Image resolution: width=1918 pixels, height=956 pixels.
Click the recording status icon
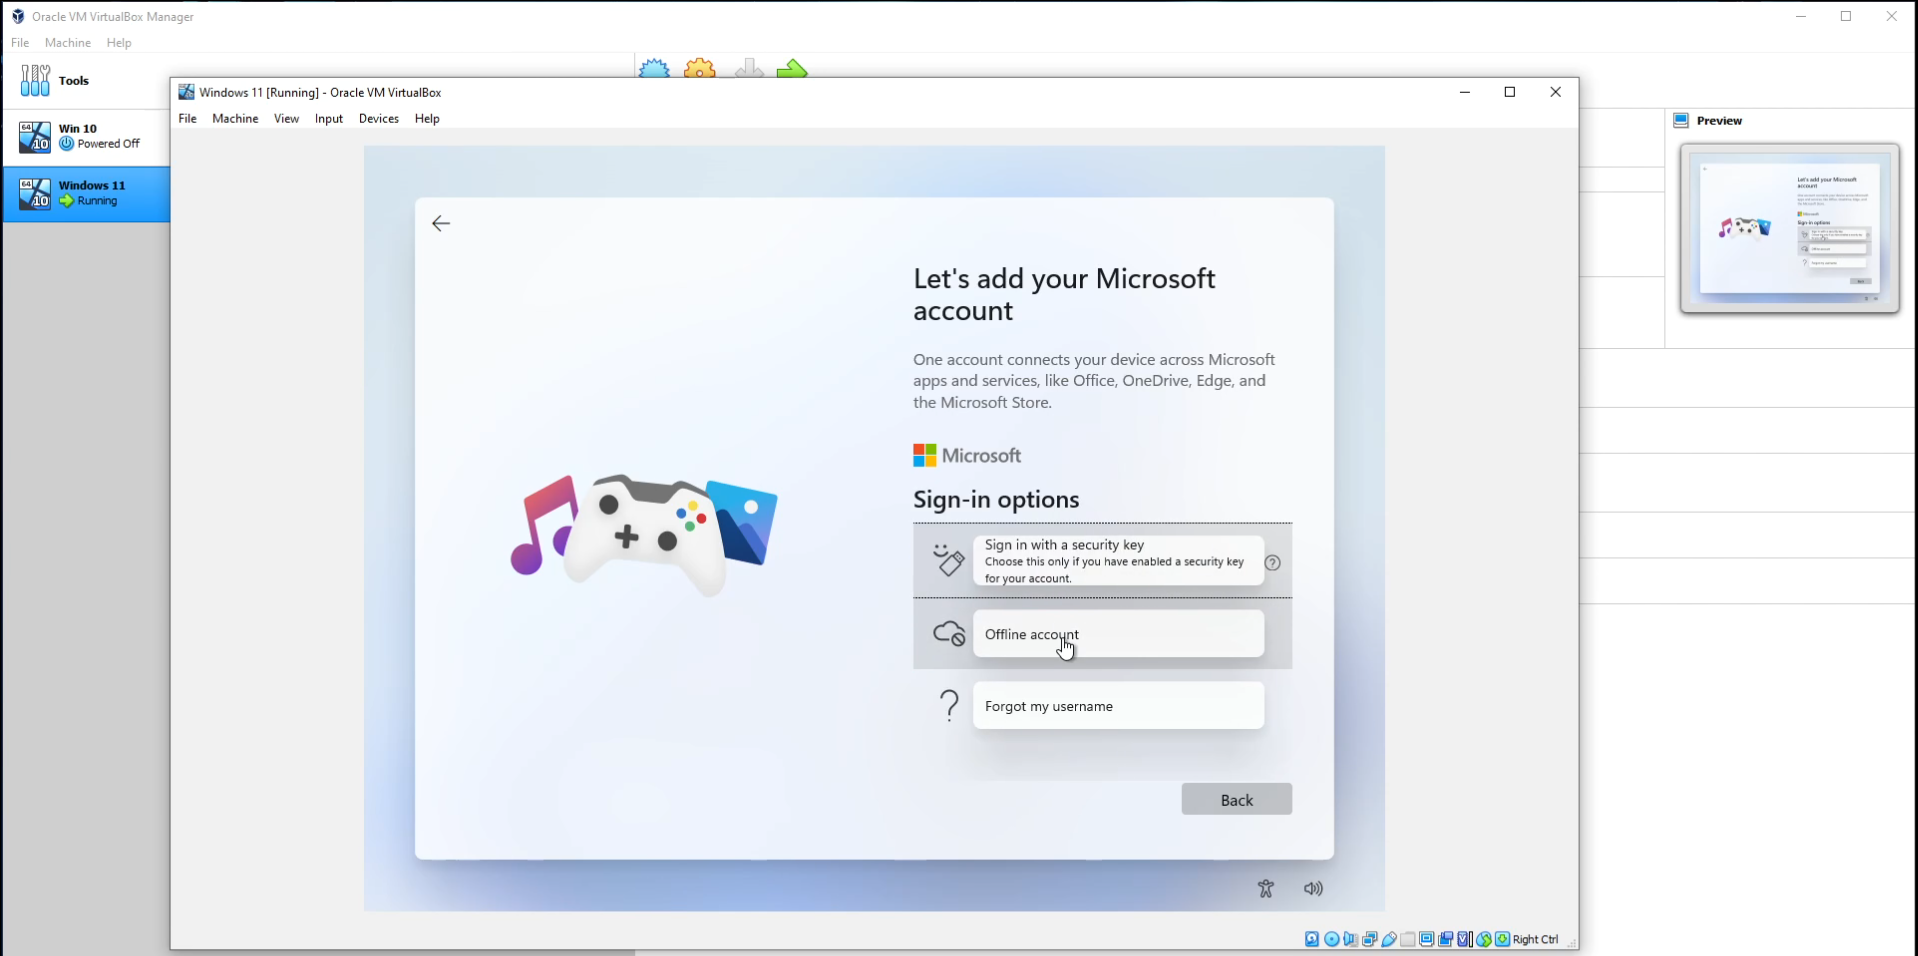point(1446,939)
